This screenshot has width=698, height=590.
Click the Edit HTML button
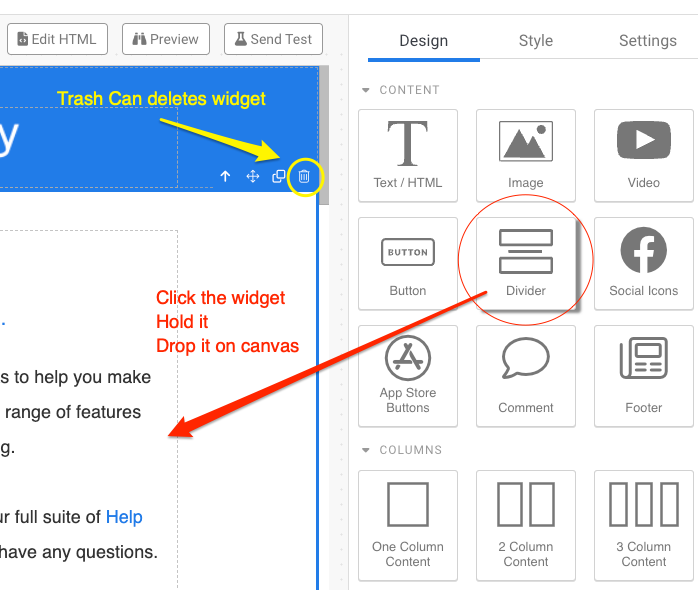(x=57, y=39)
